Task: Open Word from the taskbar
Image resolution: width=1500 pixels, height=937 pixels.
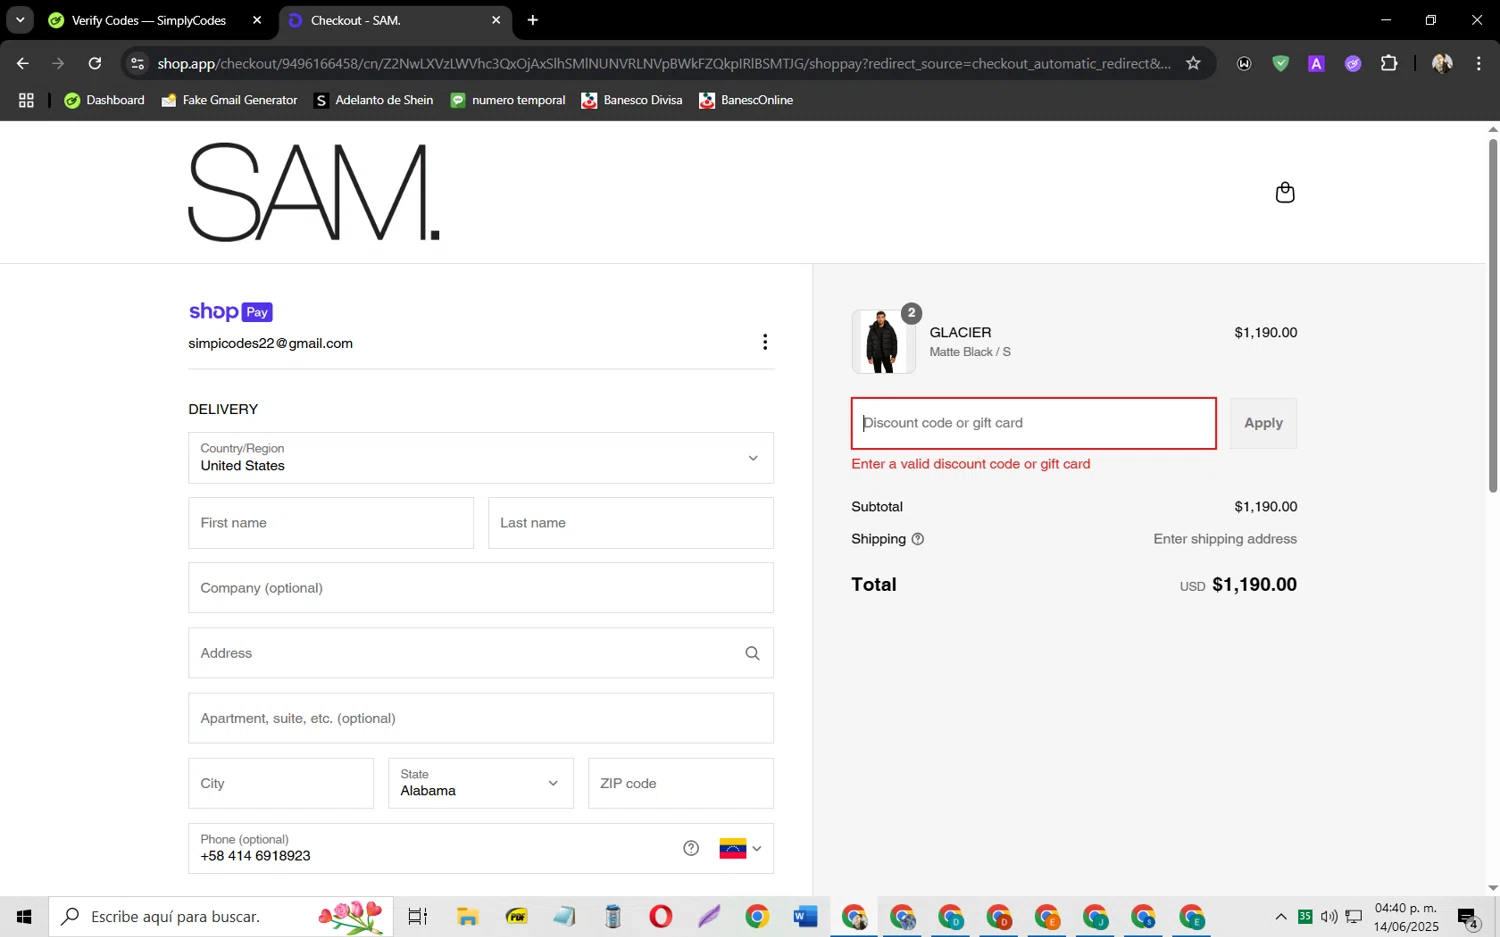Action: pyautogui.click(x=805, y=916)
